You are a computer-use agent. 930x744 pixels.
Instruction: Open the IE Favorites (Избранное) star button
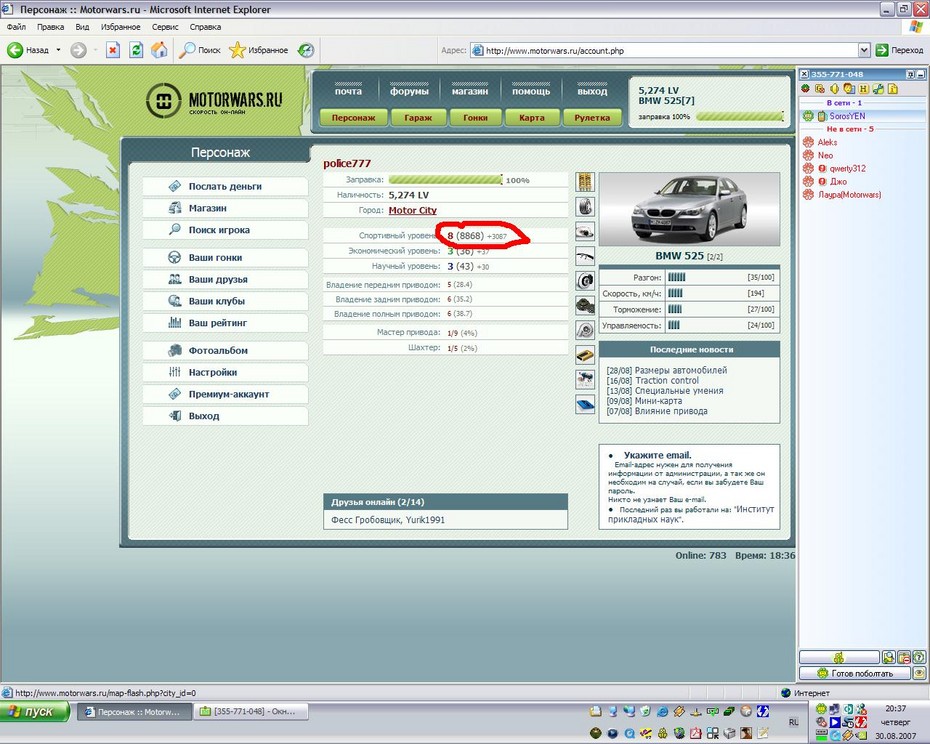(259, 50)
